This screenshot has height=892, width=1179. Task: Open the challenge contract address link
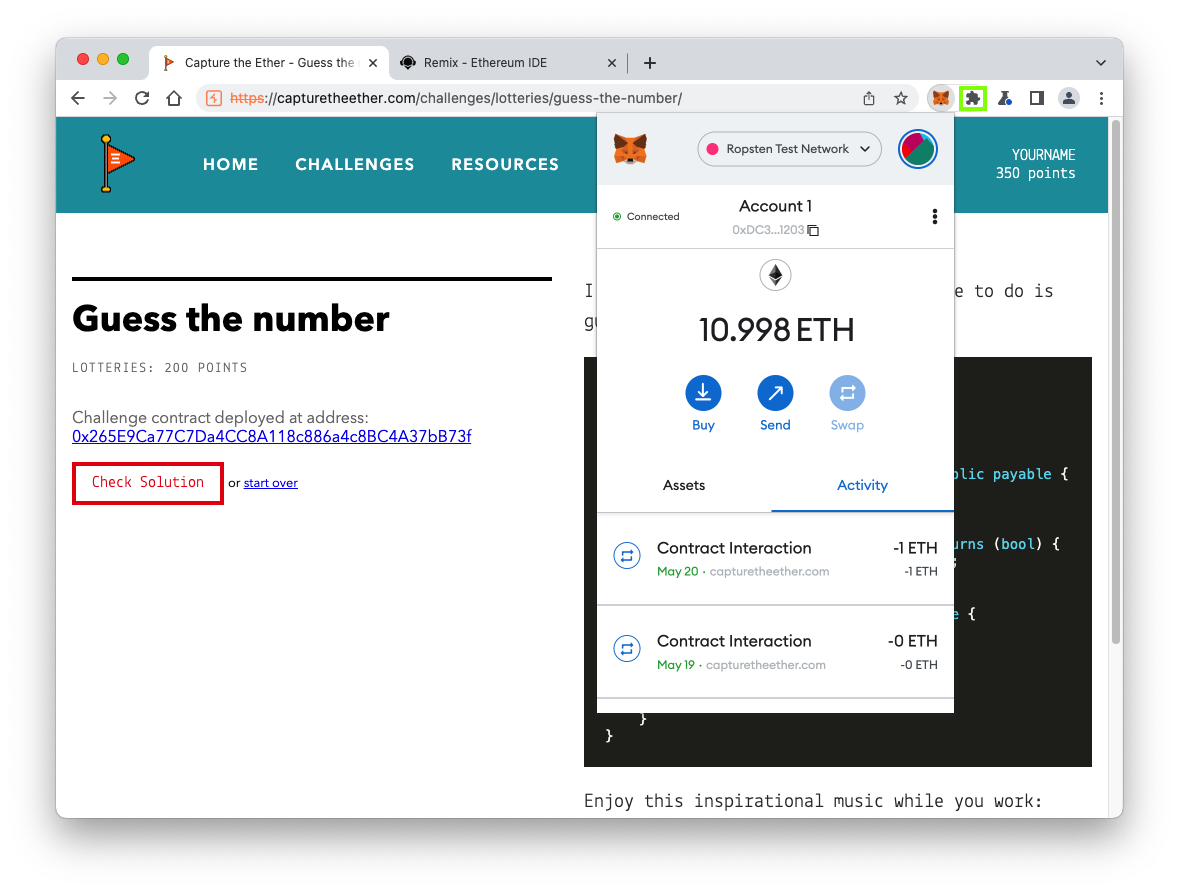tap(271, 437)
